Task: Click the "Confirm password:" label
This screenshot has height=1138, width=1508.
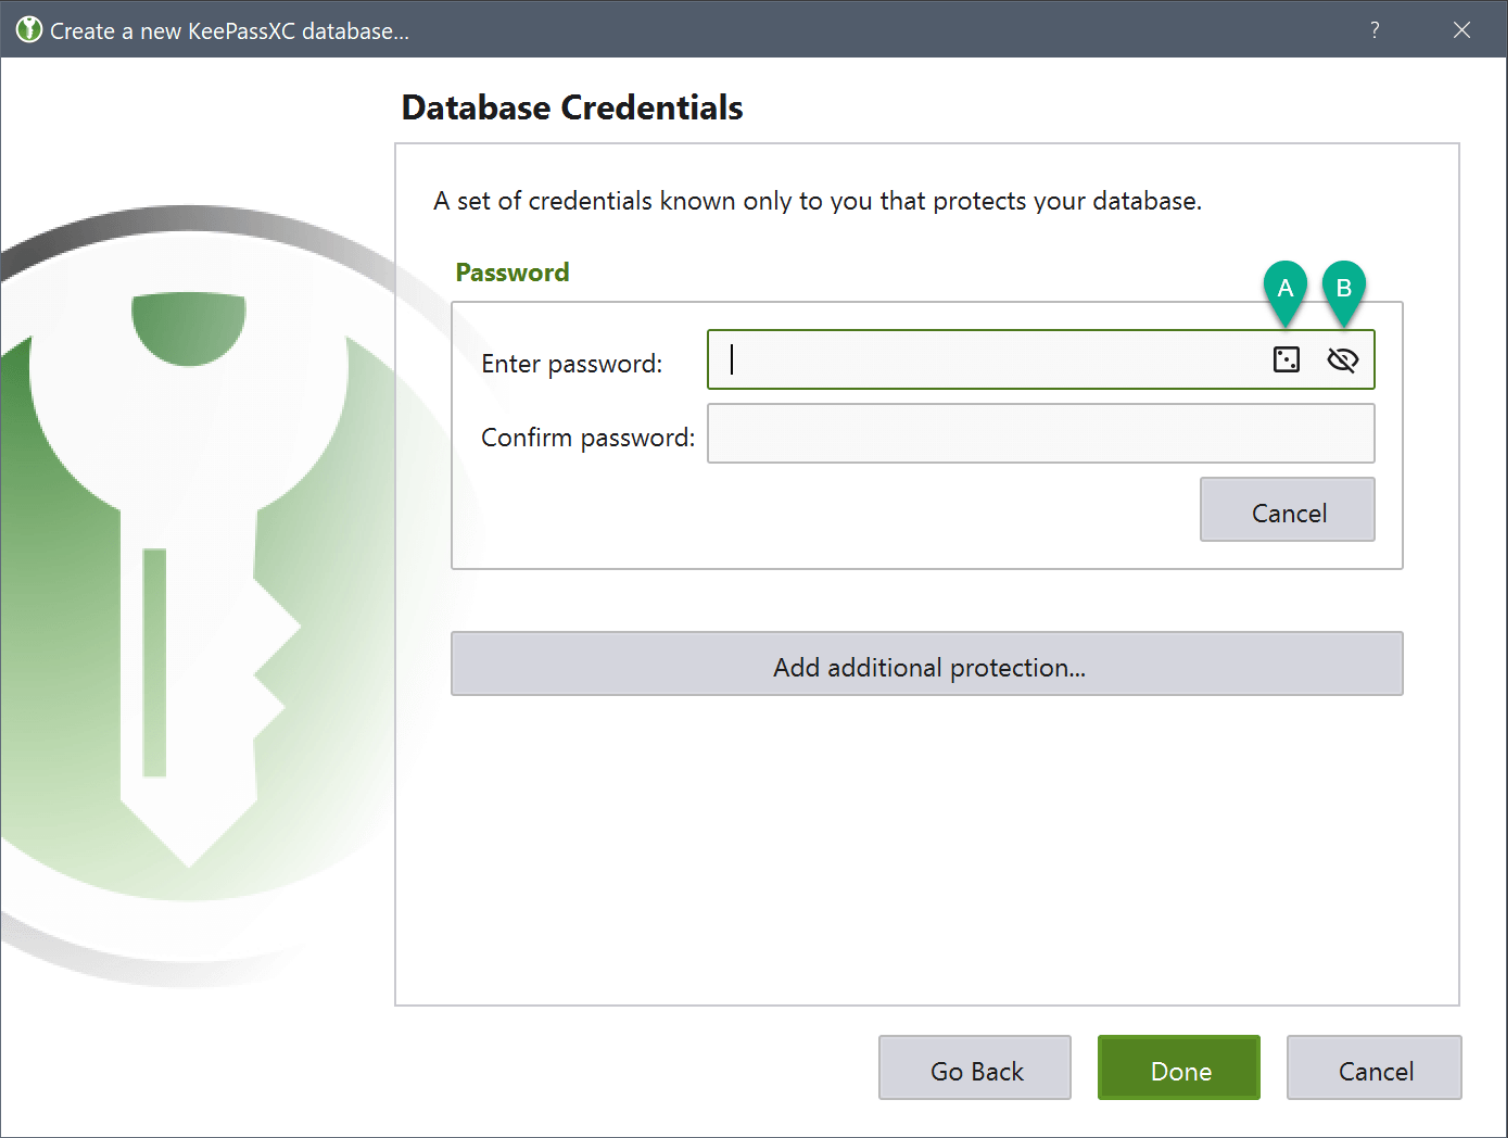Action: coord(587,438)
